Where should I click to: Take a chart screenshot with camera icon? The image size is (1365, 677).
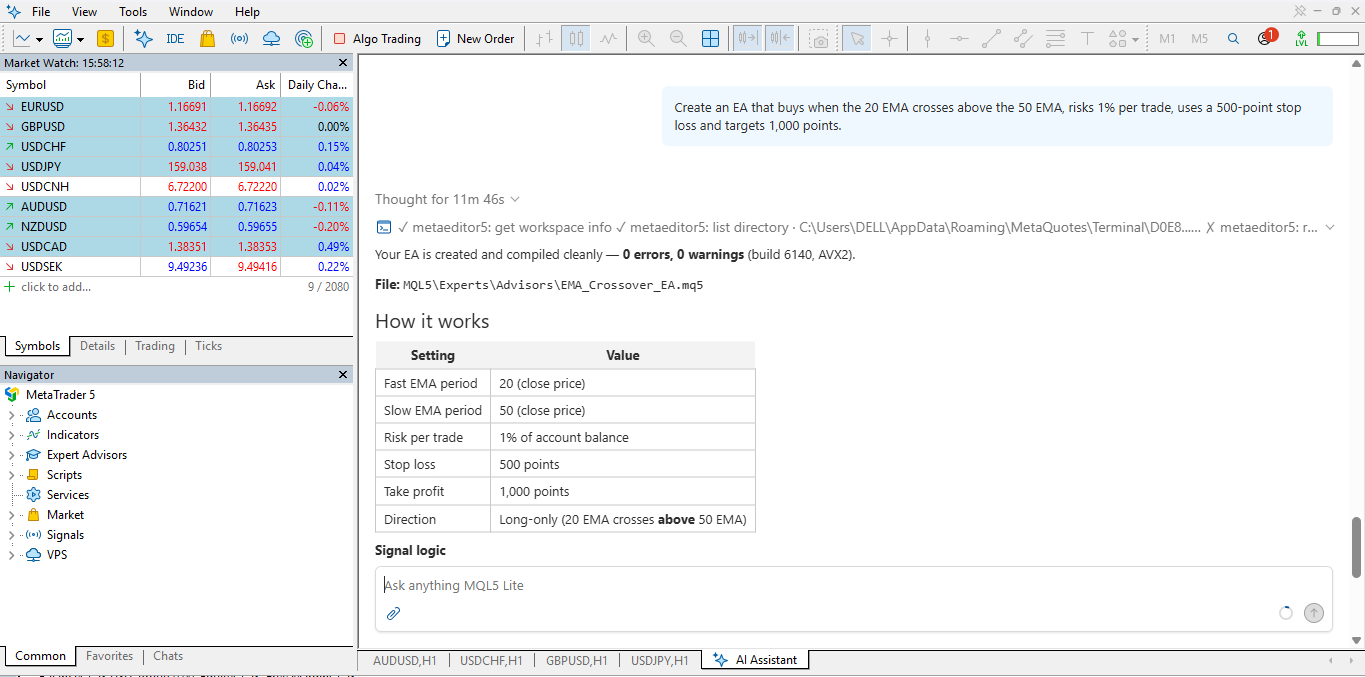[x=820, y=39]
